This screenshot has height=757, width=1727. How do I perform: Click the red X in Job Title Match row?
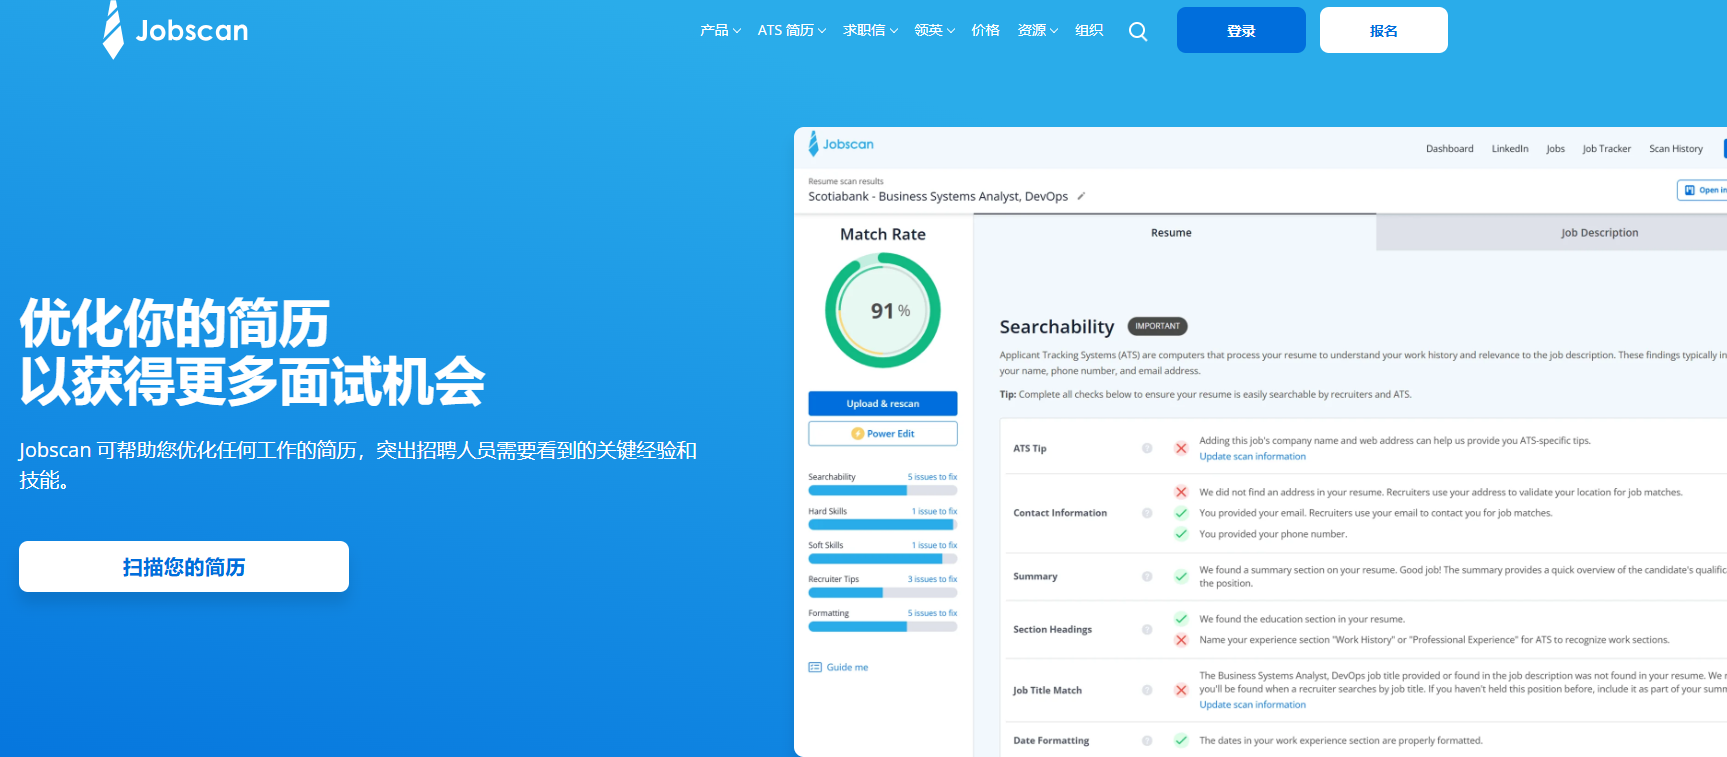click(x=1181, y=690)
